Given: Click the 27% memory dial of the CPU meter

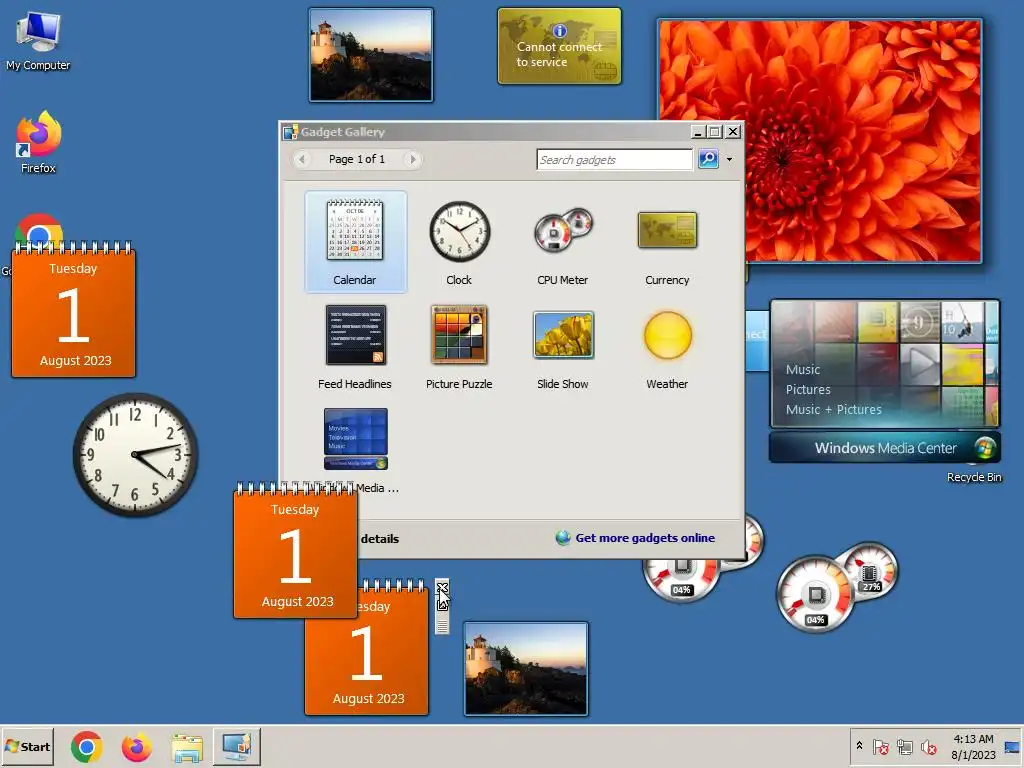Looking at the screenshot, I should 869,573.
